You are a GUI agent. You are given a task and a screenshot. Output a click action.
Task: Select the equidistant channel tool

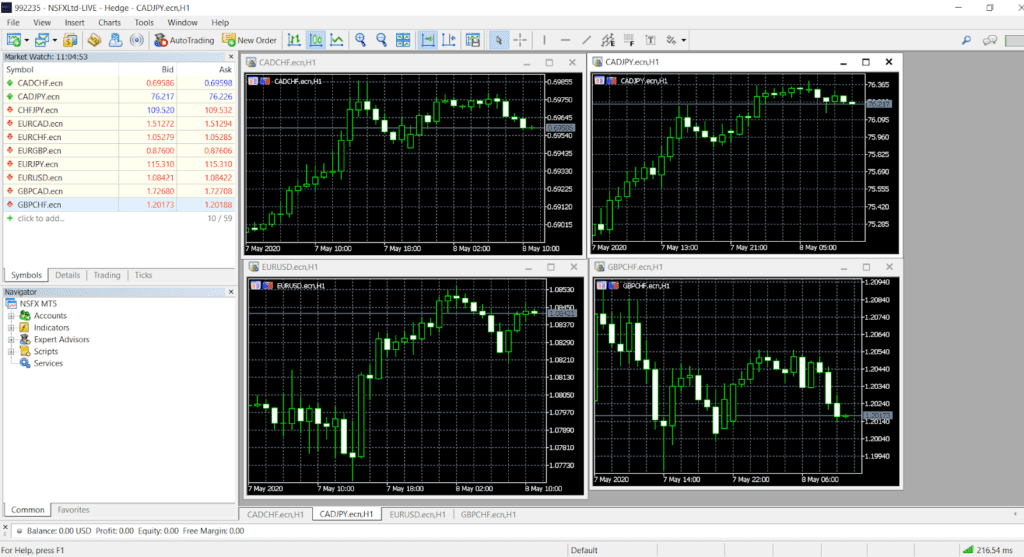click(x=608, y=40)
